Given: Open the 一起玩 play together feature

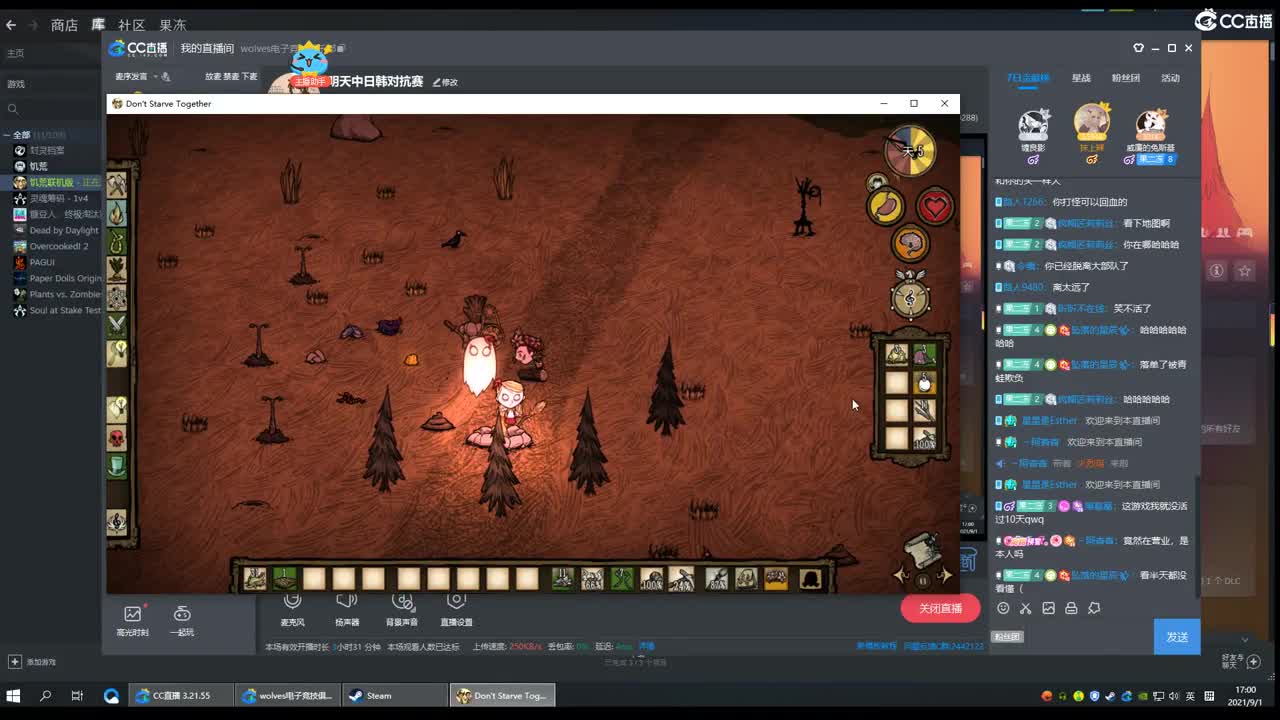Looking at the screenshot, I should (182, 620).
